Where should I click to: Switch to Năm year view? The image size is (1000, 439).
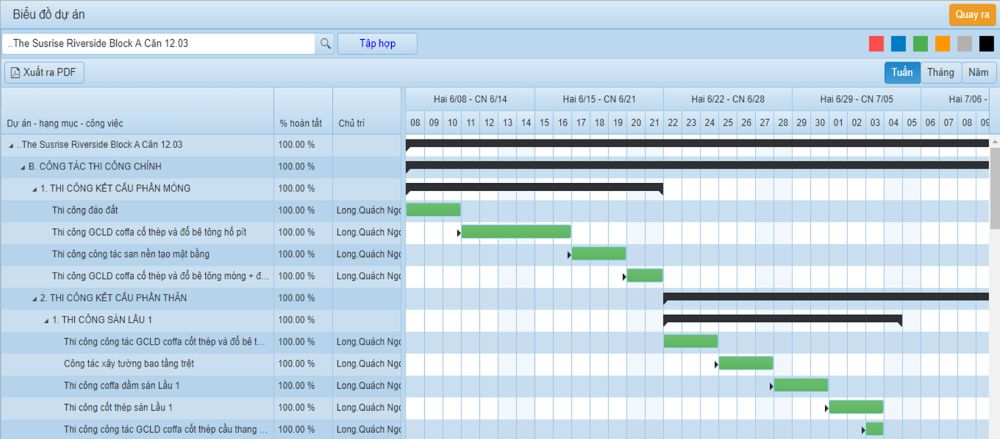[978, 72]
